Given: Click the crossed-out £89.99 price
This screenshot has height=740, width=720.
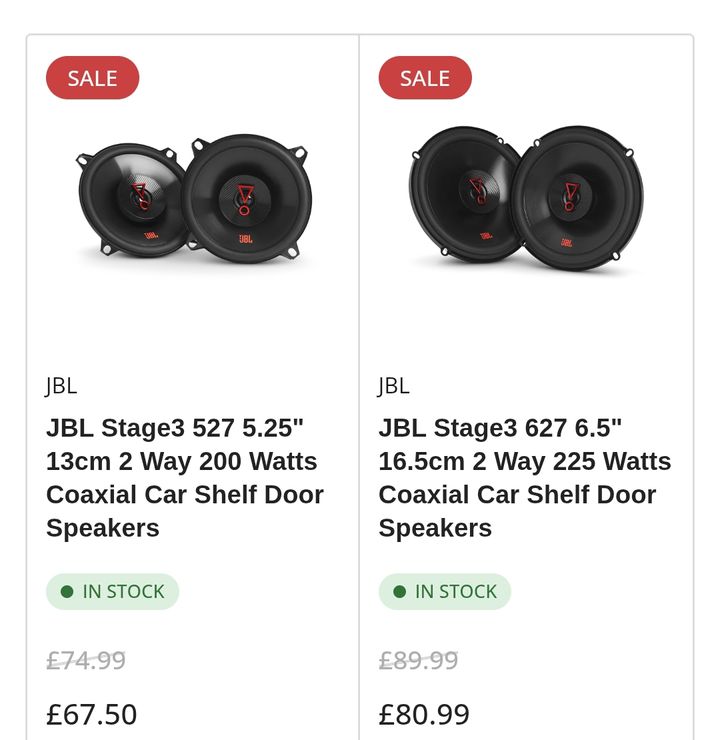Looking at the screenshot, I should tap(418, 661).
